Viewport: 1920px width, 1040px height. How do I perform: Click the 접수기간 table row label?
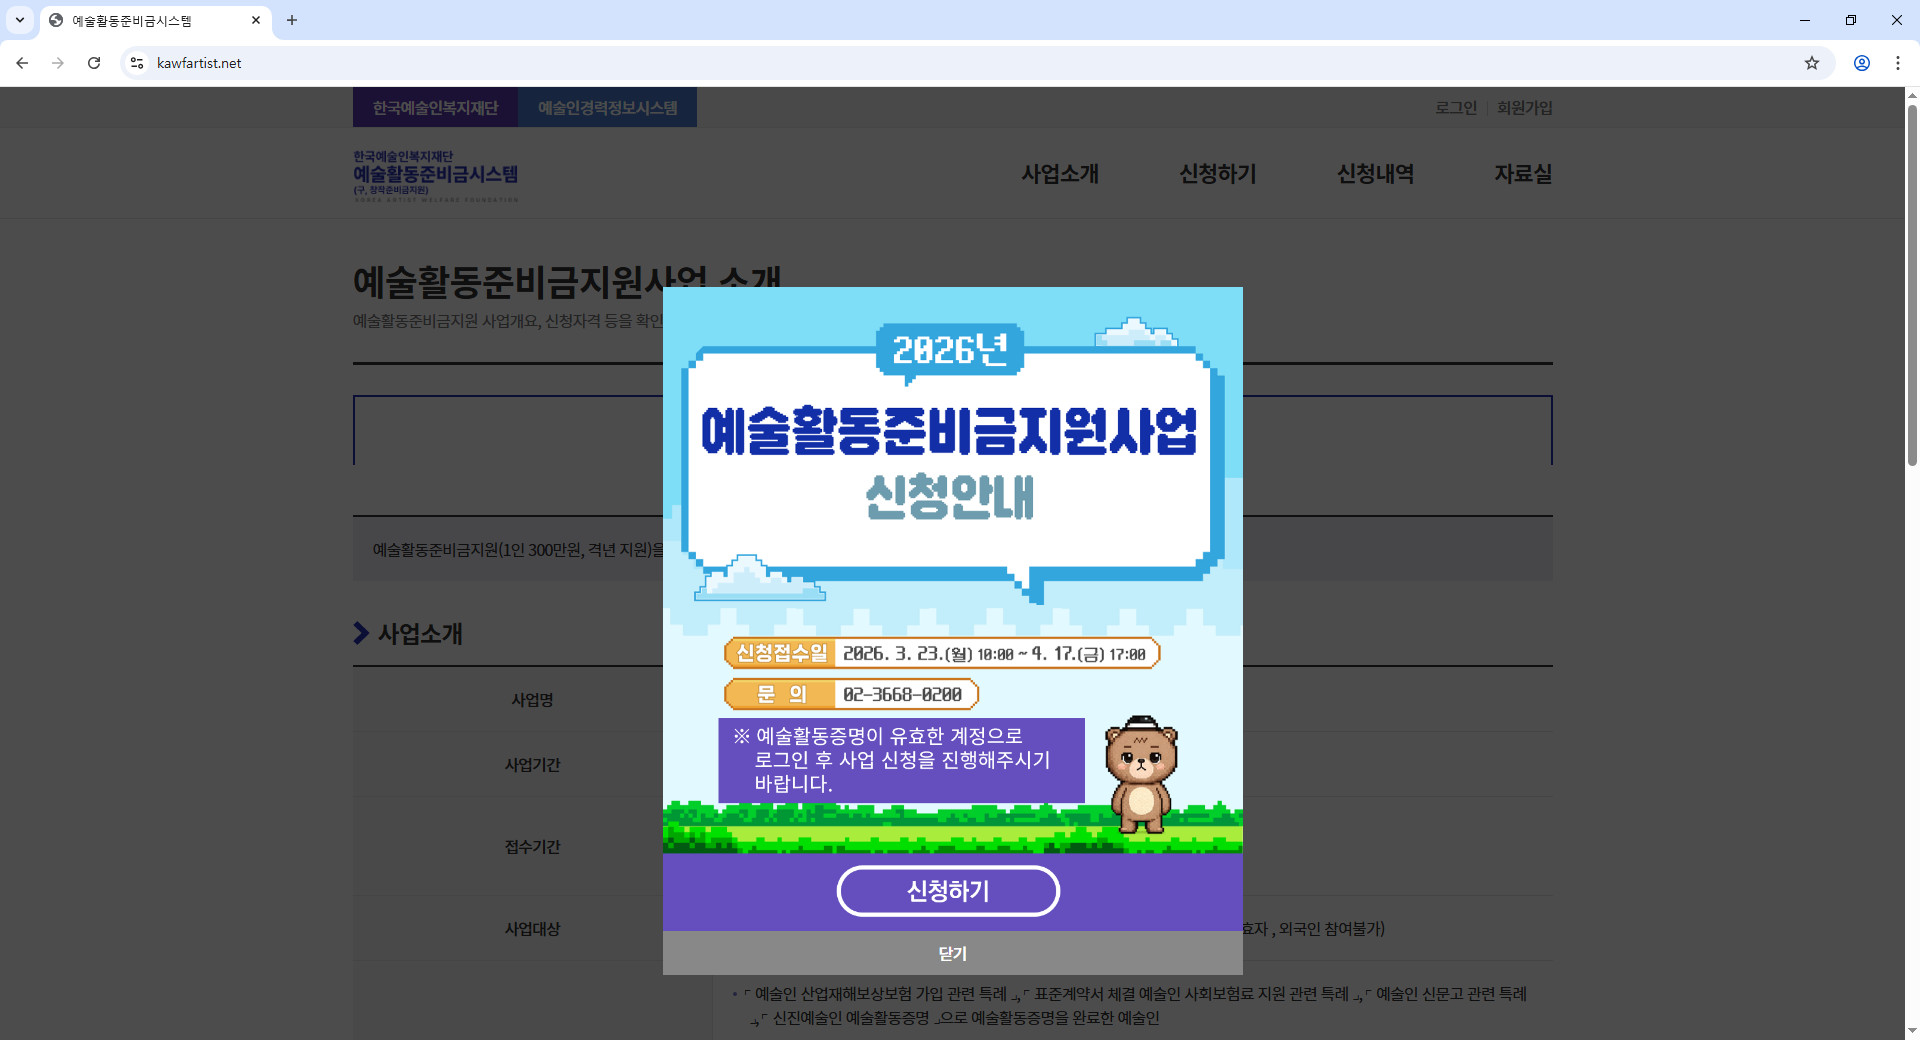(x=532, y=847)
